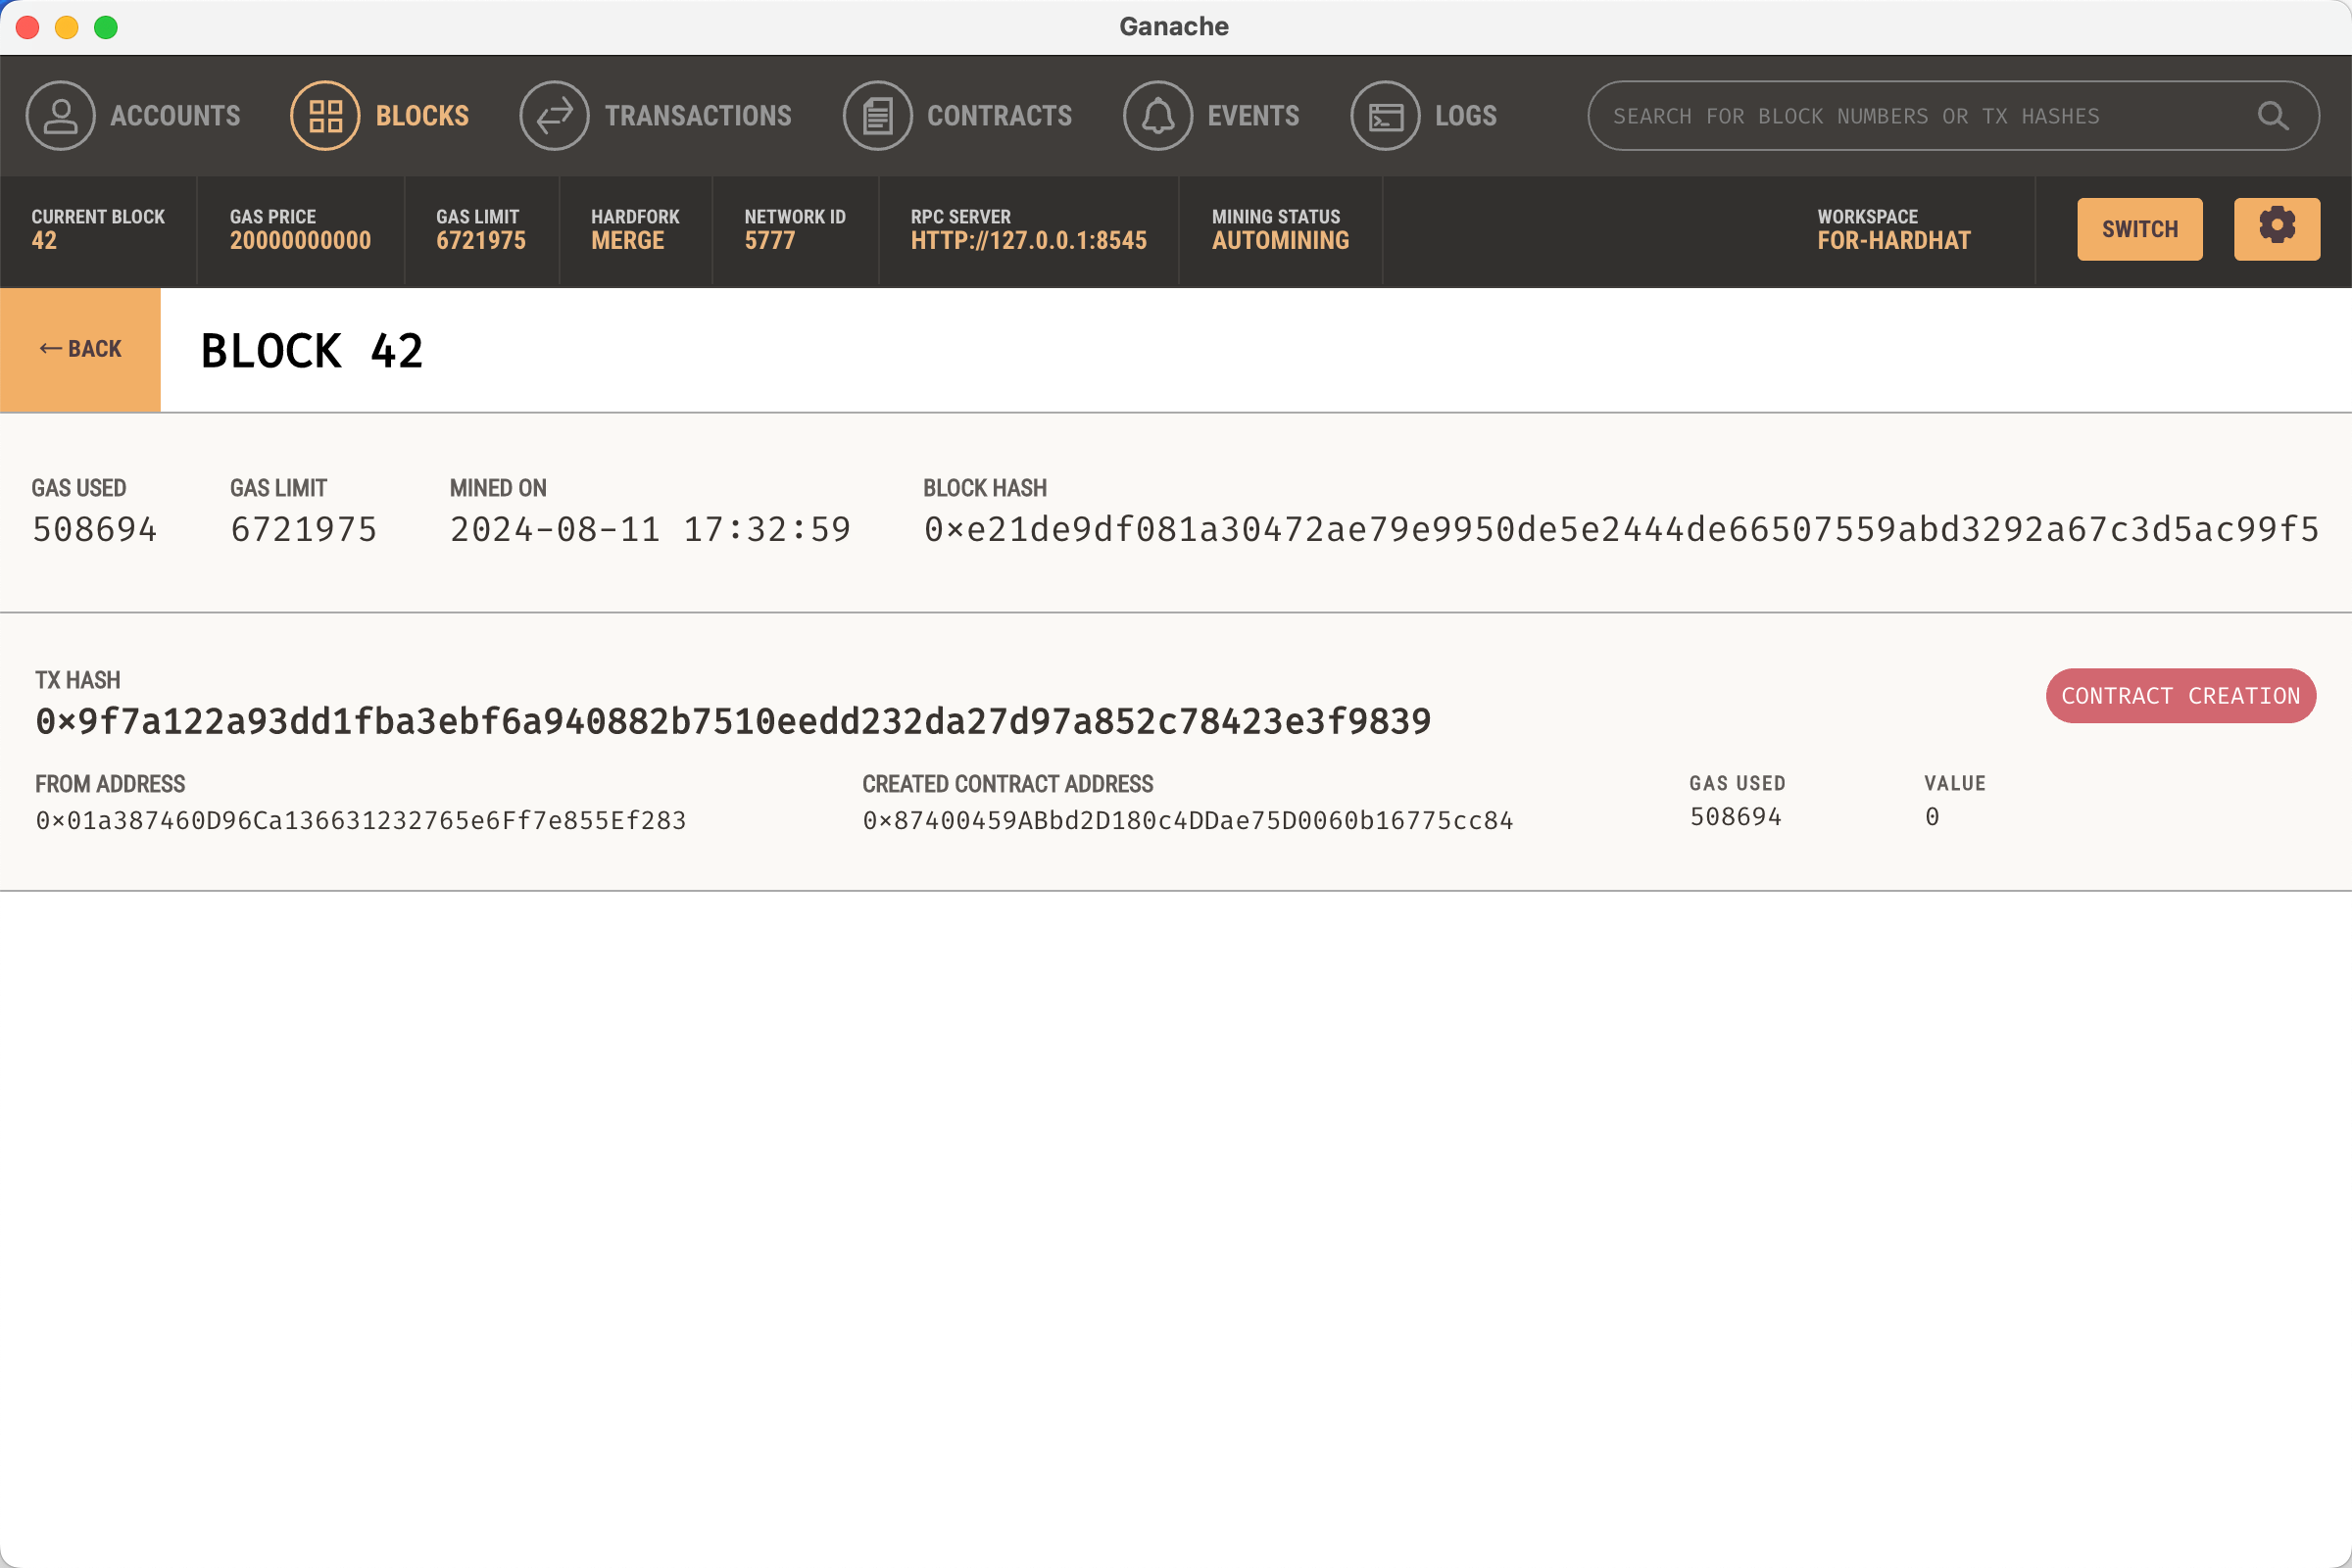
Task: Click the created contract address 0x87400459...
Action: click(1188, 820)
